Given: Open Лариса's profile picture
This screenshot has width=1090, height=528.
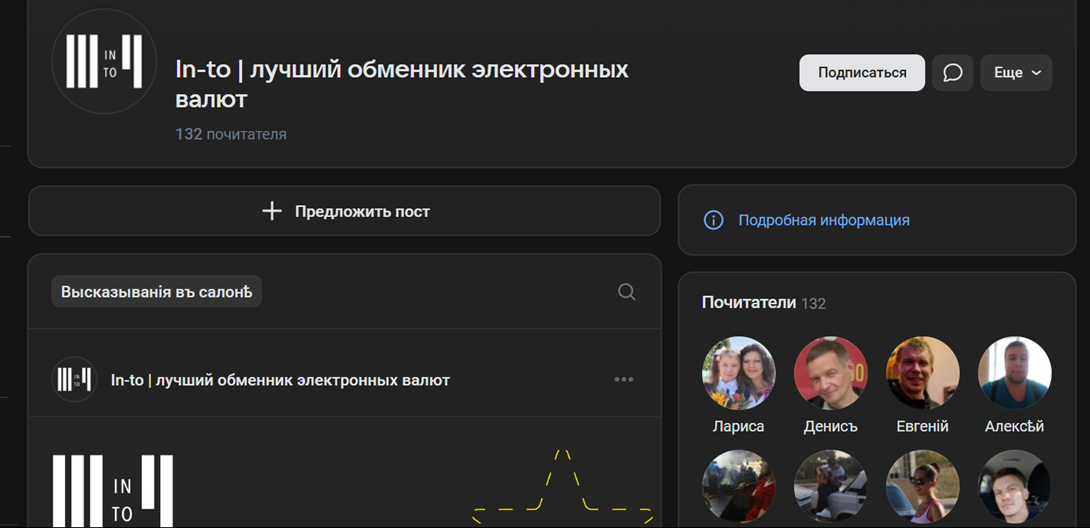Looking at the screenshot, I should 738,373.
